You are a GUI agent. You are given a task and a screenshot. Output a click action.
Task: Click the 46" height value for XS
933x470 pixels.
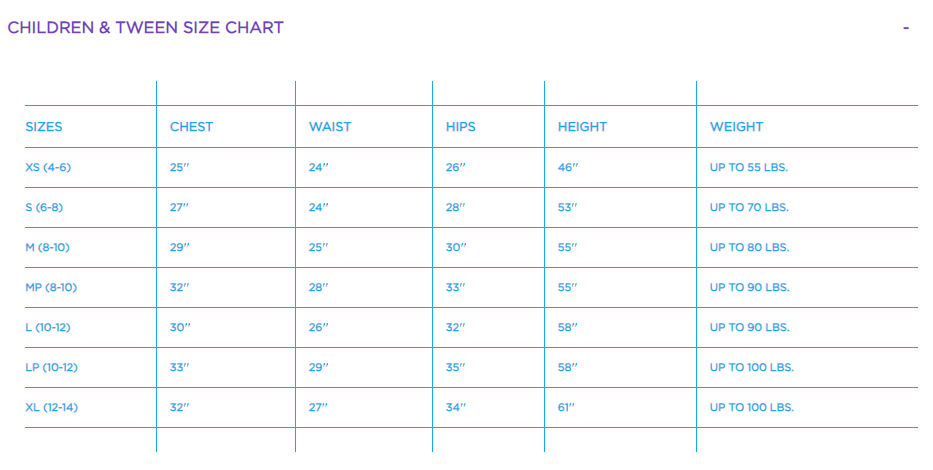tap(568, 167)
